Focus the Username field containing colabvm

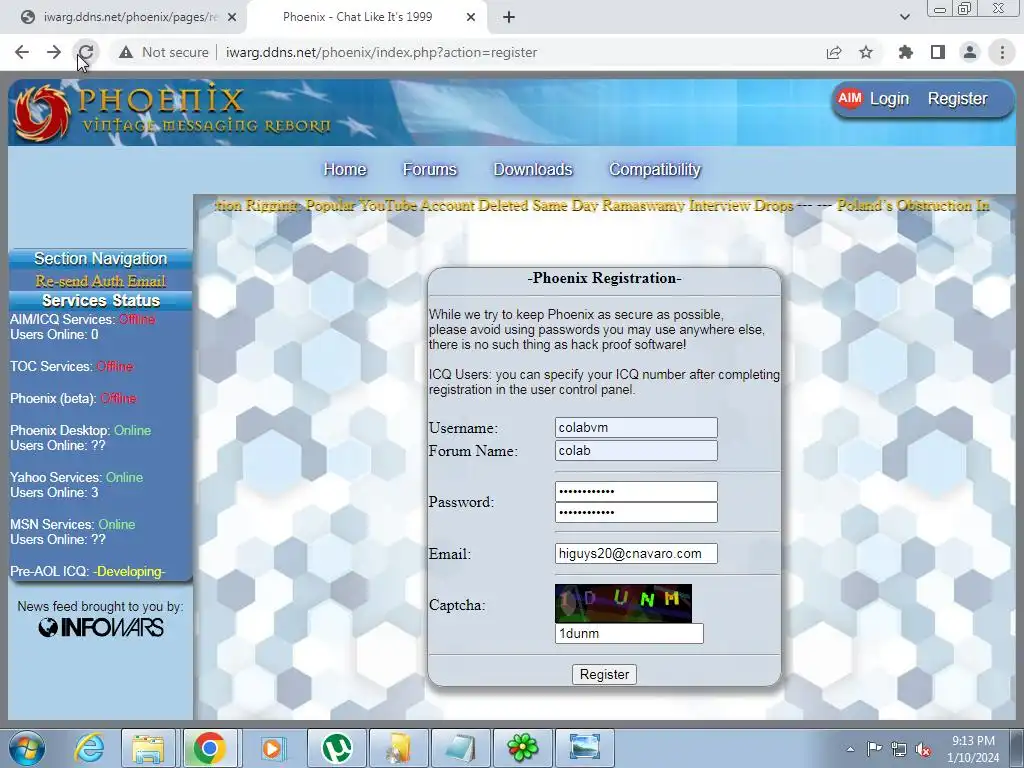click(636, 428)
